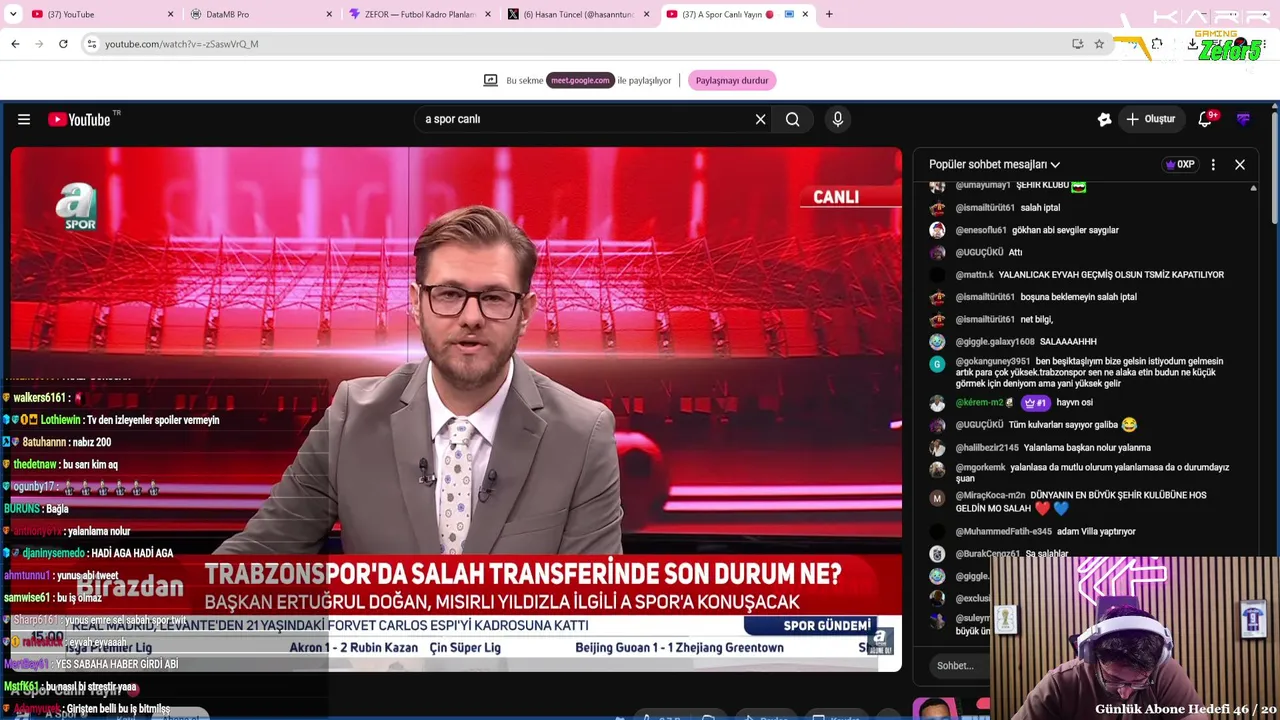Click the 'CANLI' live label on video
Viewport: 1280px width, 720px height.
(x=836, y=197)
